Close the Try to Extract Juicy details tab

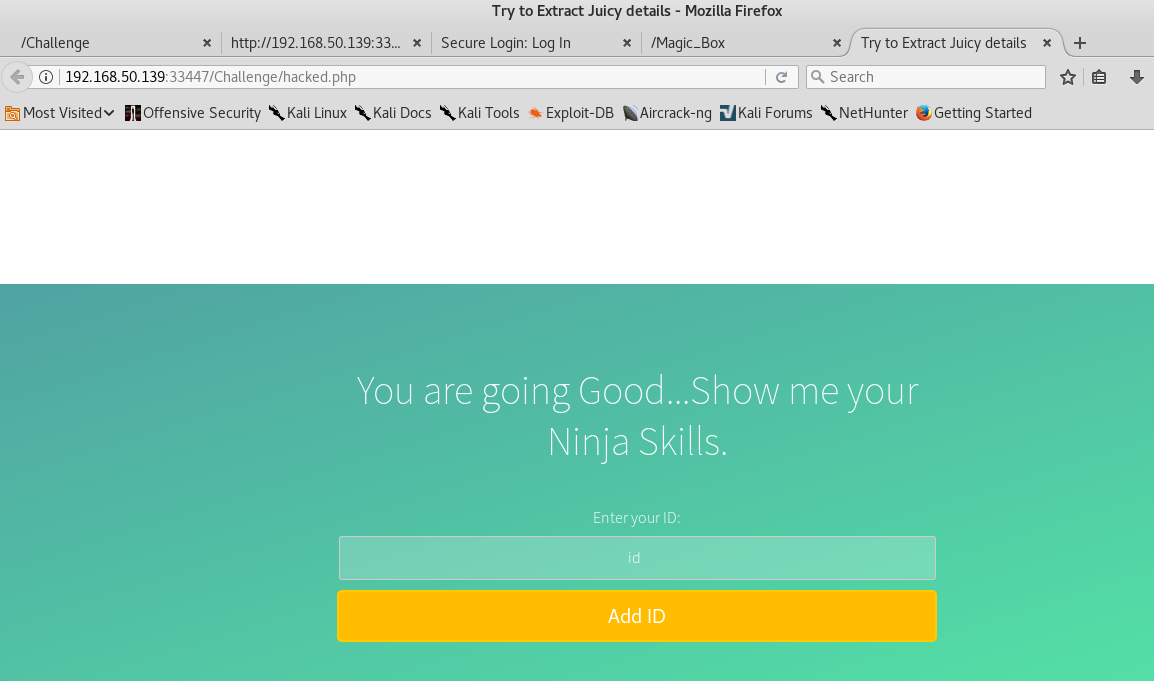1047,43
